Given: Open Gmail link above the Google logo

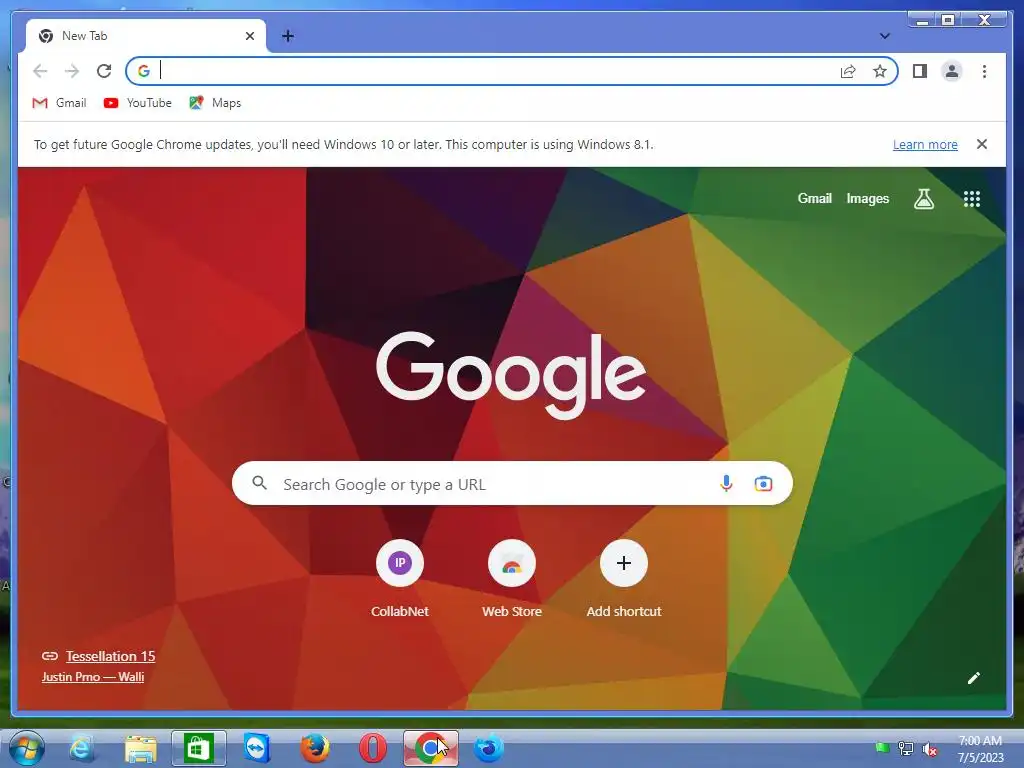Looking at the screenshot, I should [x=814, y=199].
